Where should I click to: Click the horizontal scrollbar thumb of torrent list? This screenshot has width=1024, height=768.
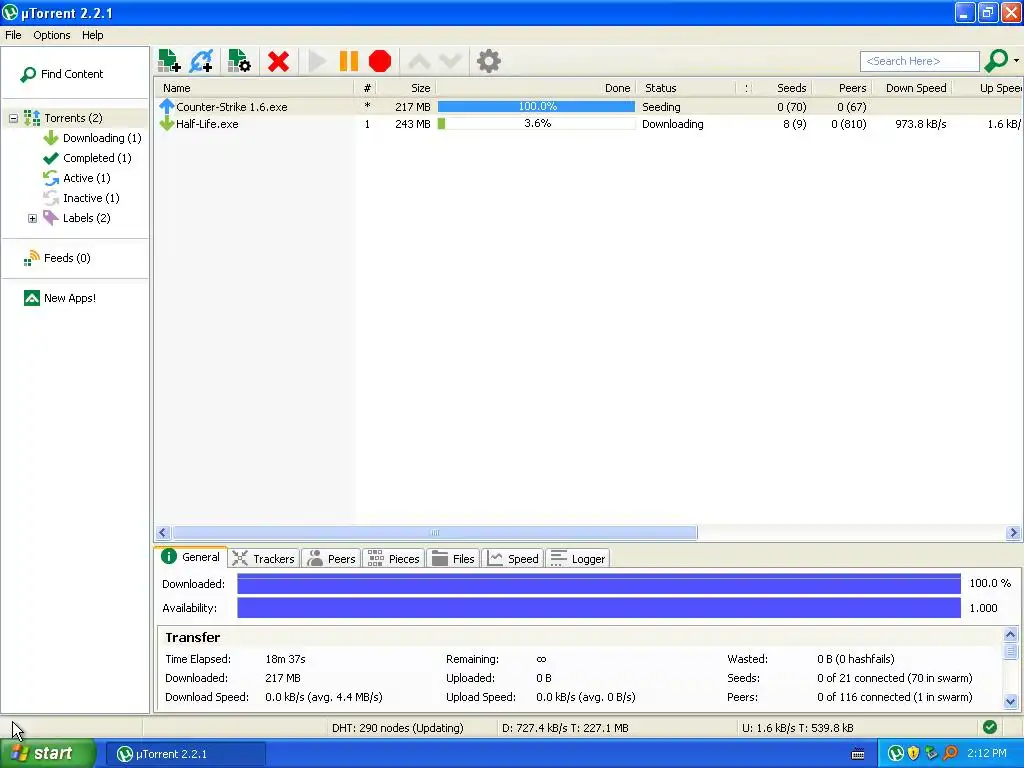pos(435,533)
